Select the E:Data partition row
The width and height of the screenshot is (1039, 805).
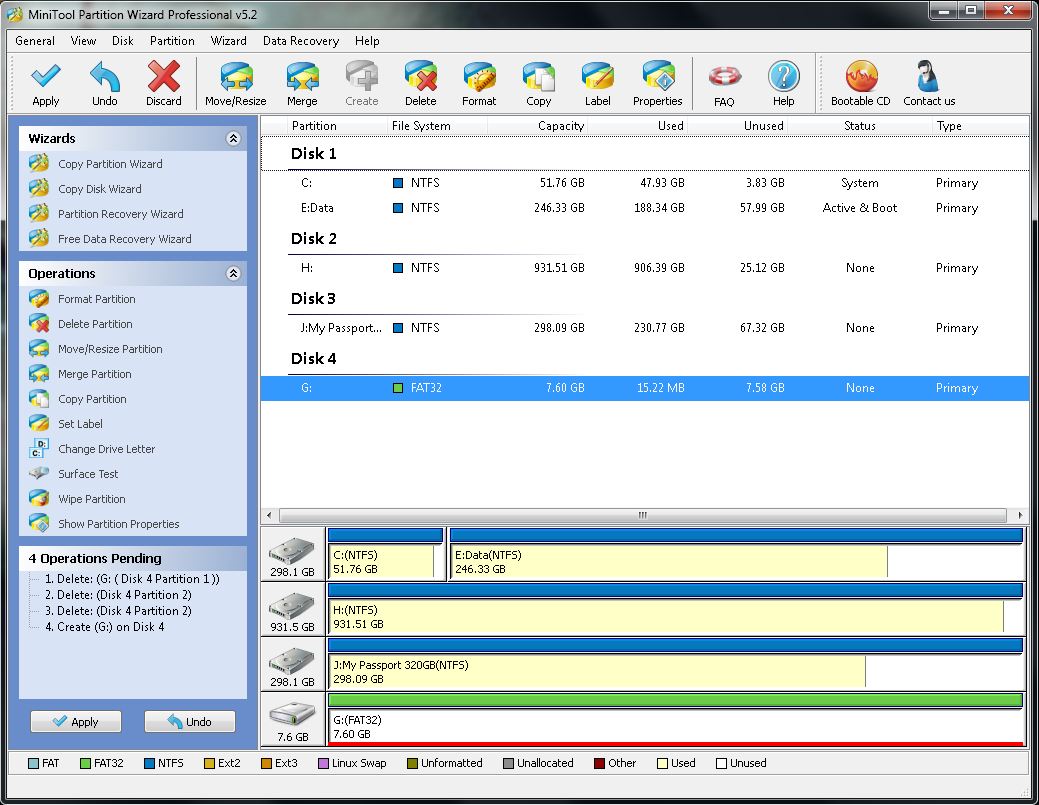[x=645, y=208]
